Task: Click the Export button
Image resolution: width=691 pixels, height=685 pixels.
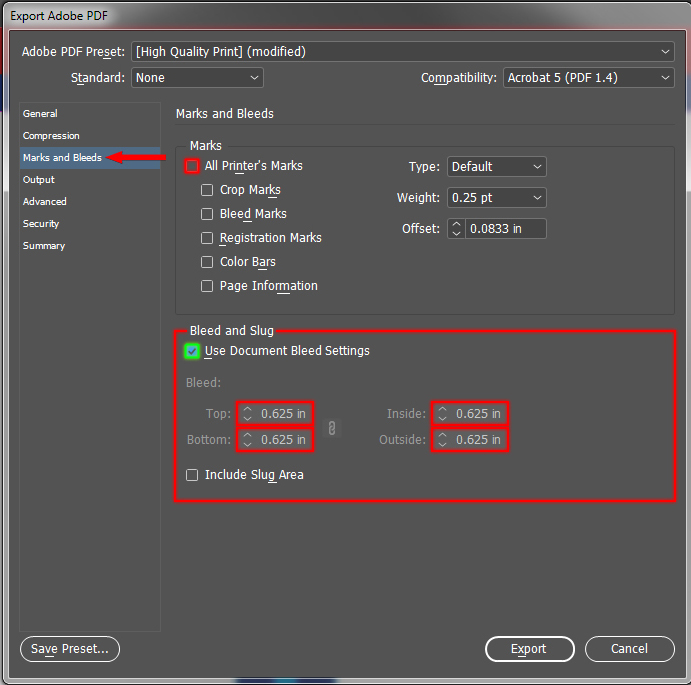Action: click(x=530, y=649)
